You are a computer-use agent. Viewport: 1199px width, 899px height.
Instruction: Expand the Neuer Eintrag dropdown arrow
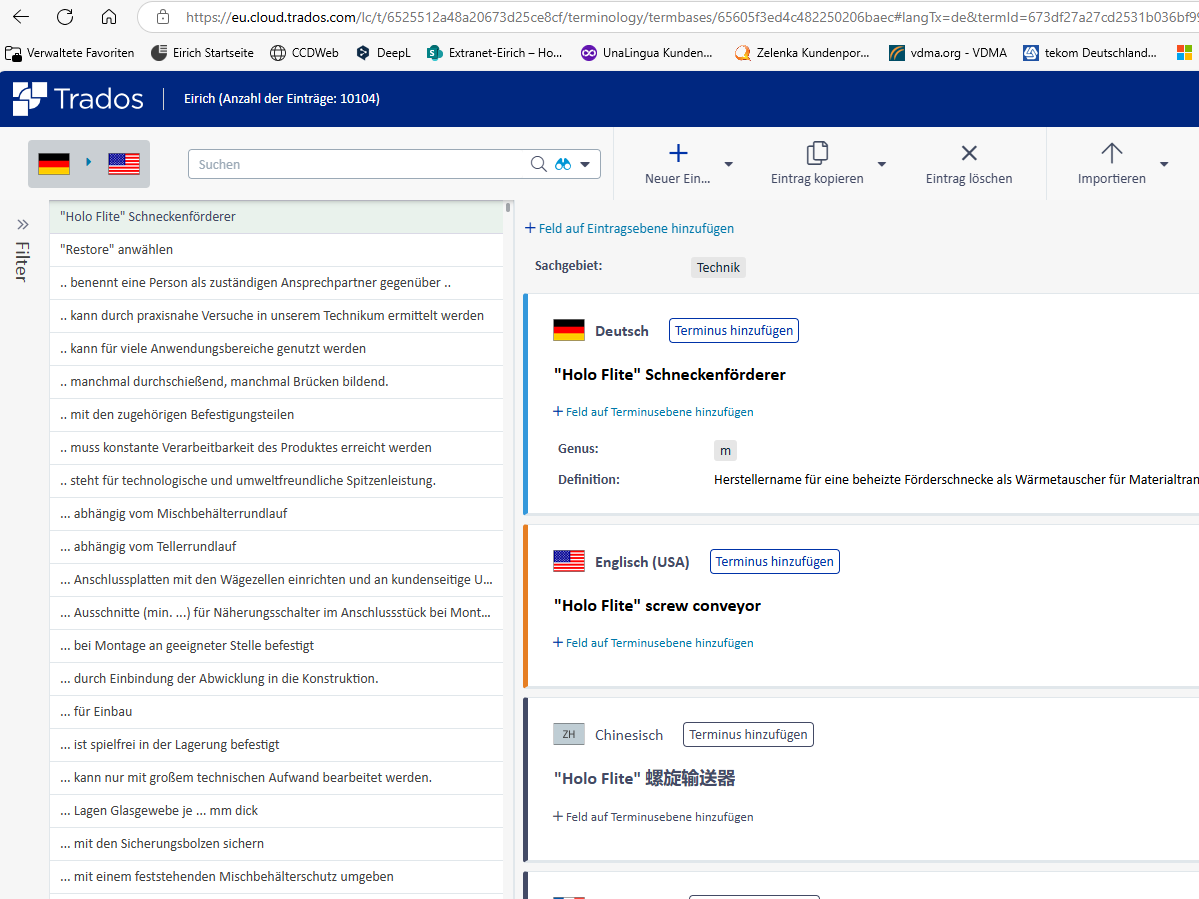[x=728, y=164]
